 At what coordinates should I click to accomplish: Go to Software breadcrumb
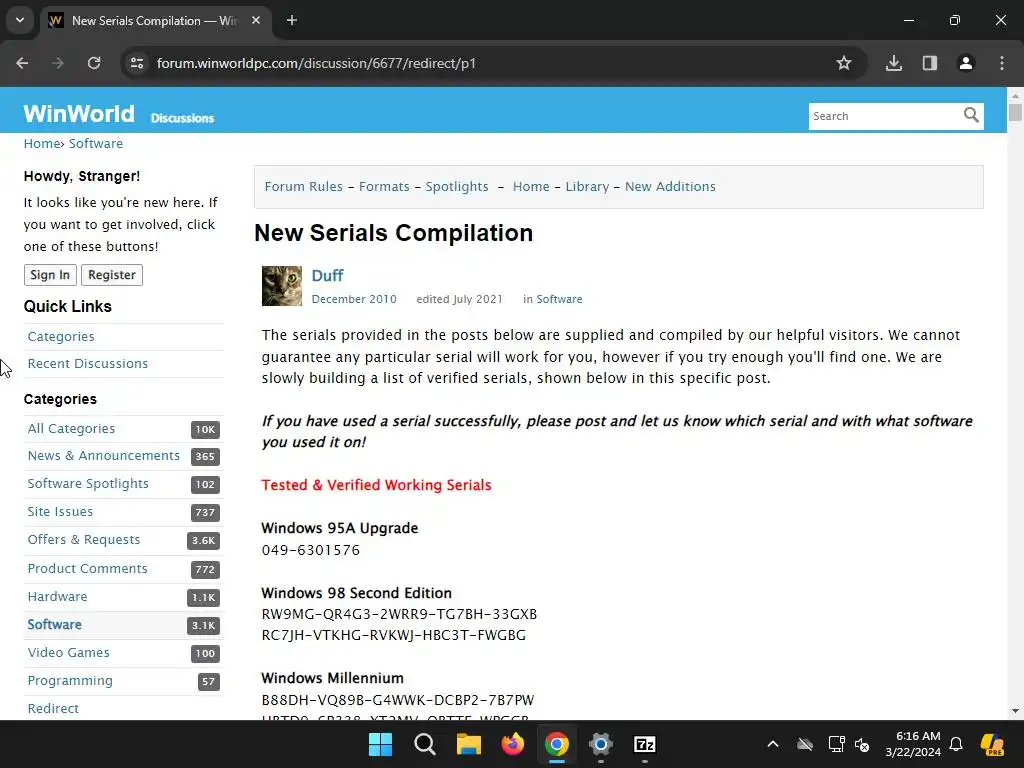pyautogui.click(x=96, y=144)
